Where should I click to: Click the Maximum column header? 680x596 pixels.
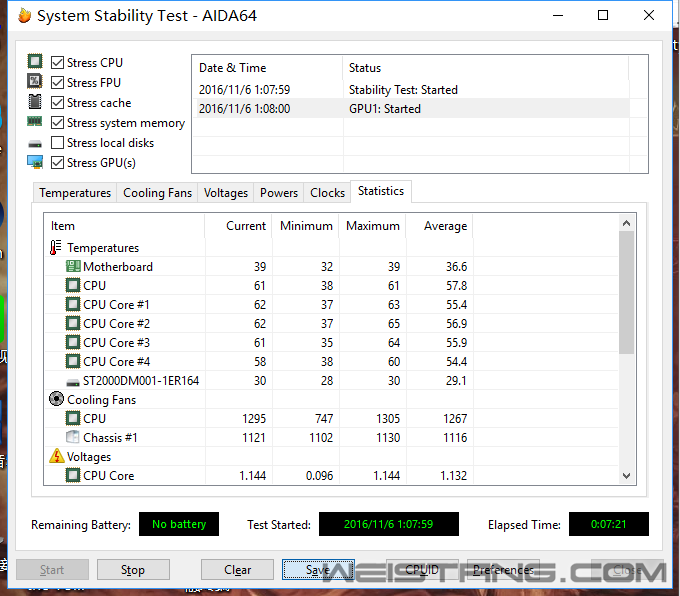tap(373, 226)
